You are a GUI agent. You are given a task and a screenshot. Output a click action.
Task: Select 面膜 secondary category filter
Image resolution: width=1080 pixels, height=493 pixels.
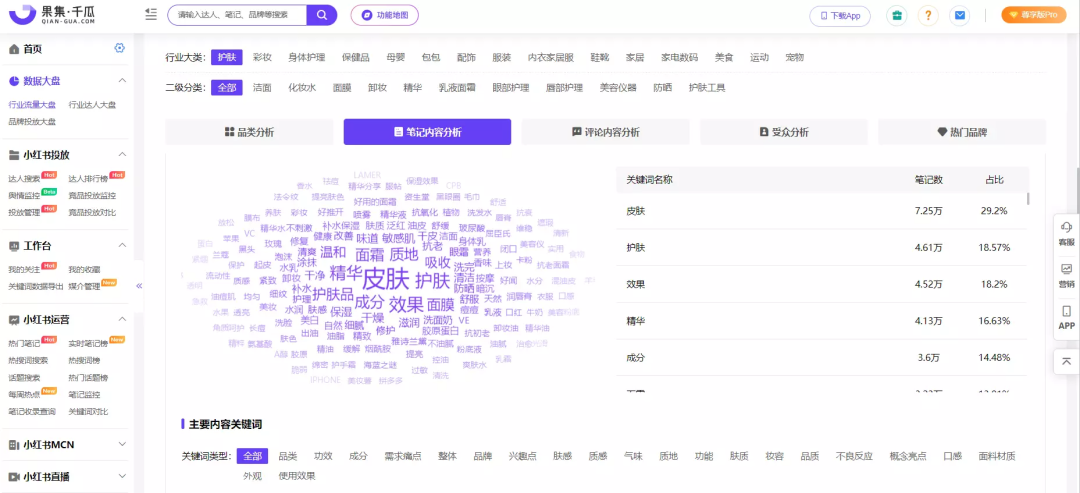click(342, 87)
